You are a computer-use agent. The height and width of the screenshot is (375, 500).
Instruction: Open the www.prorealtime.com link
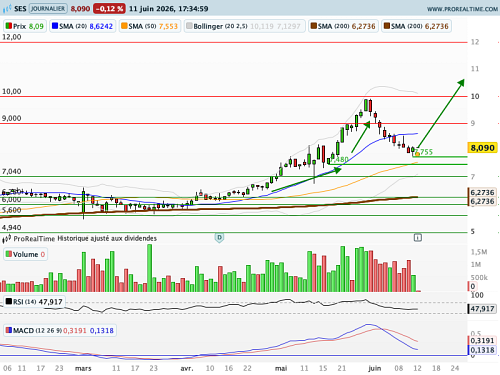[x=462, y=9]
